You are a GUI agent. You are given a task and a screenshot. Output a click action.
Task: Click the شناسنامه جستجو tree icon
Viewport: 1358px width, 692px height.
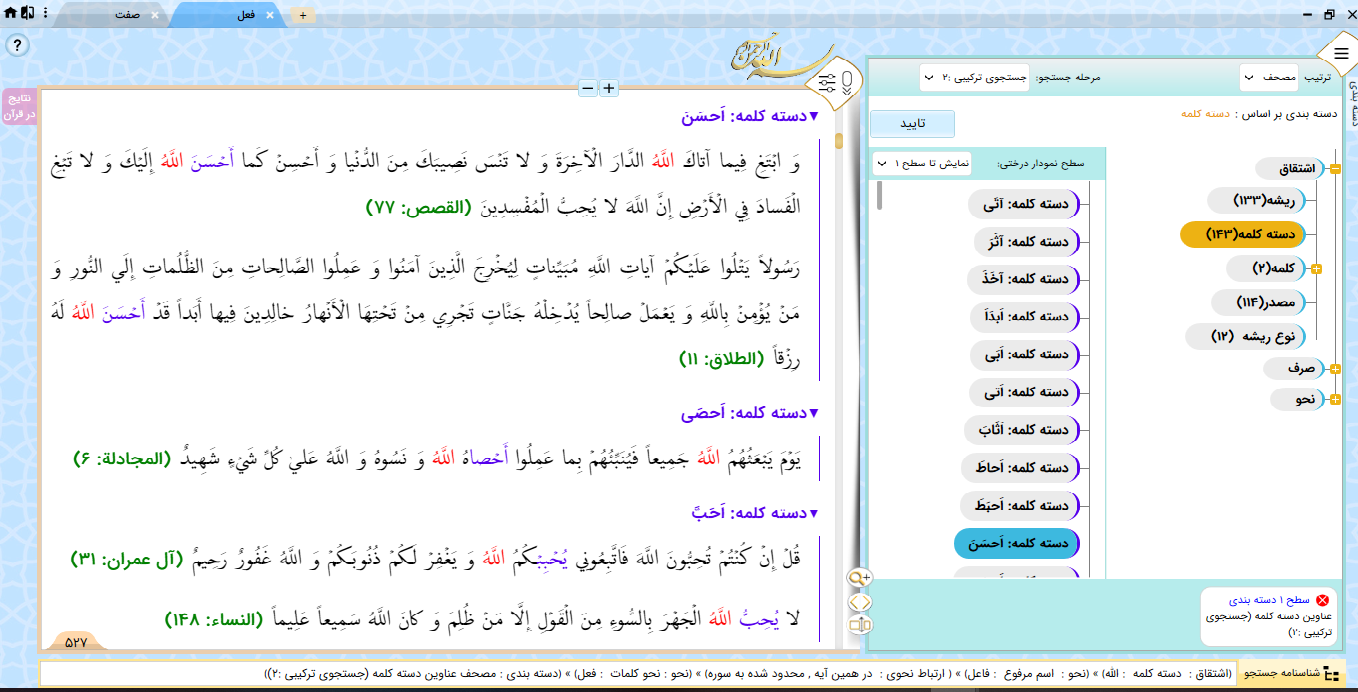pyautogui.click(x=1332, y=674)
